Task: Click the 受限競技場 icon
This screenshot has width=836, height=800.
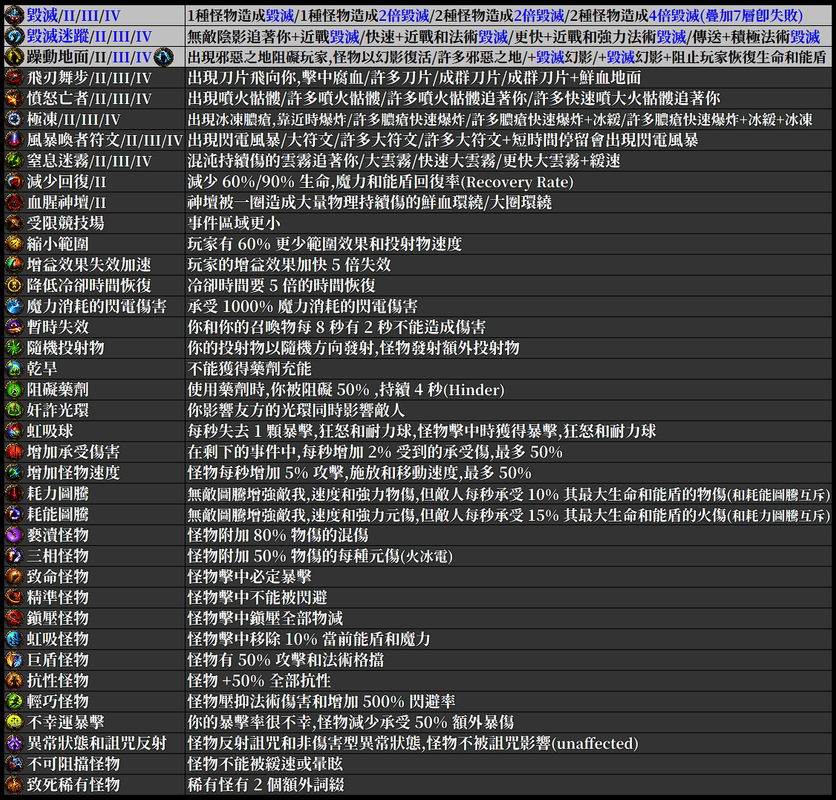Action: tap(14, 223)
